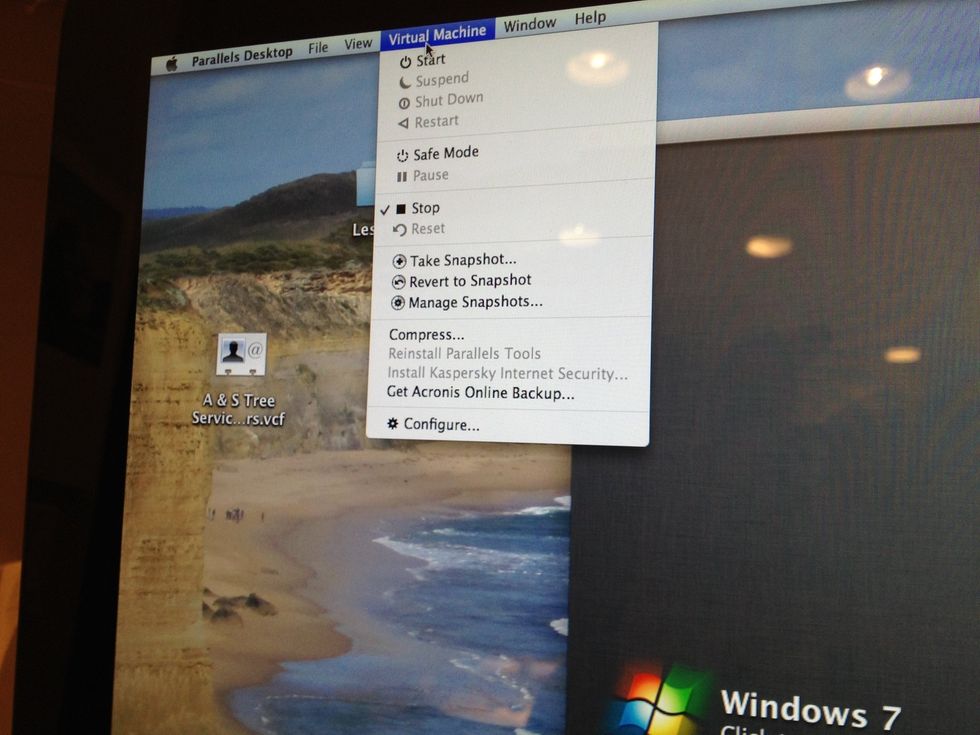Open the Parallels Desktop menu
This screenshot has width=980, height=735.
pyautogui.click(x=242, y=56)
